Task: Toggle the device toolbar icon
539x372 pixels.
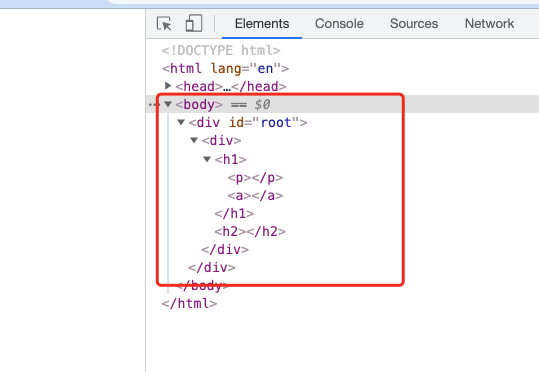Action: [194, 24]
